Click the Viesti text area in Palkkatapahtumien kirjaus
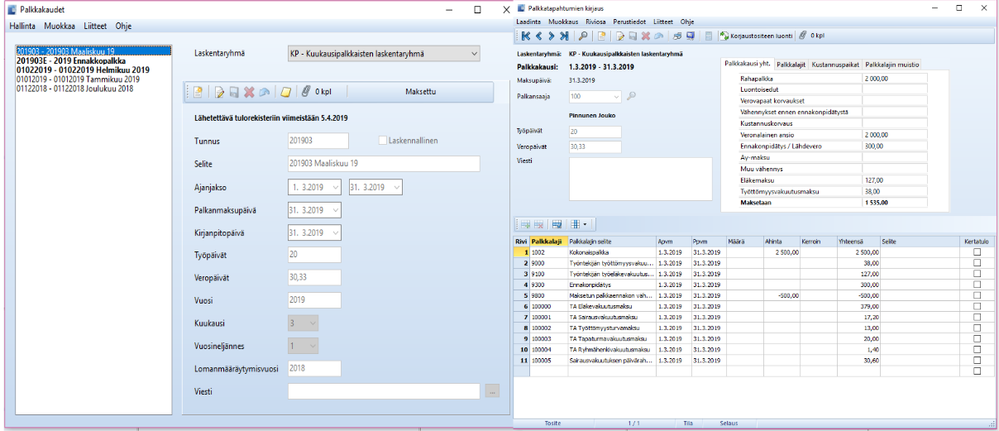Image resolution: width=999 pixels, height=431 pixels. coord(640,179)
